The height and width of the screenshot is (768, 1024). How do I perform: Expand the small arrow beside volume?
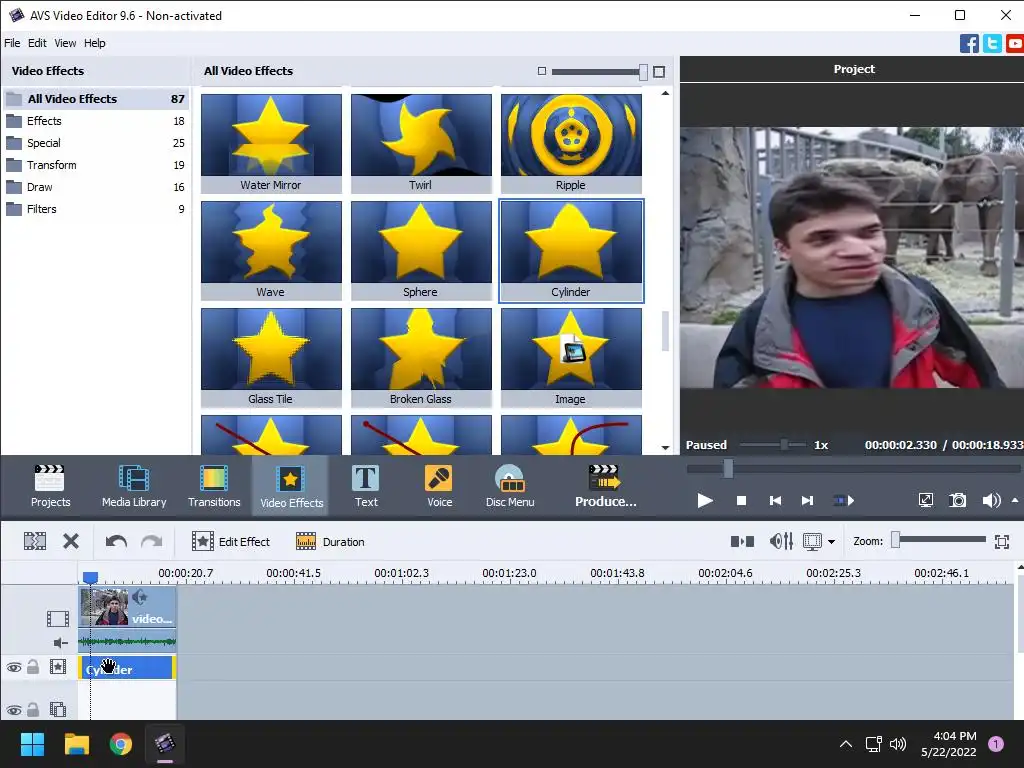coord(1015,500)
